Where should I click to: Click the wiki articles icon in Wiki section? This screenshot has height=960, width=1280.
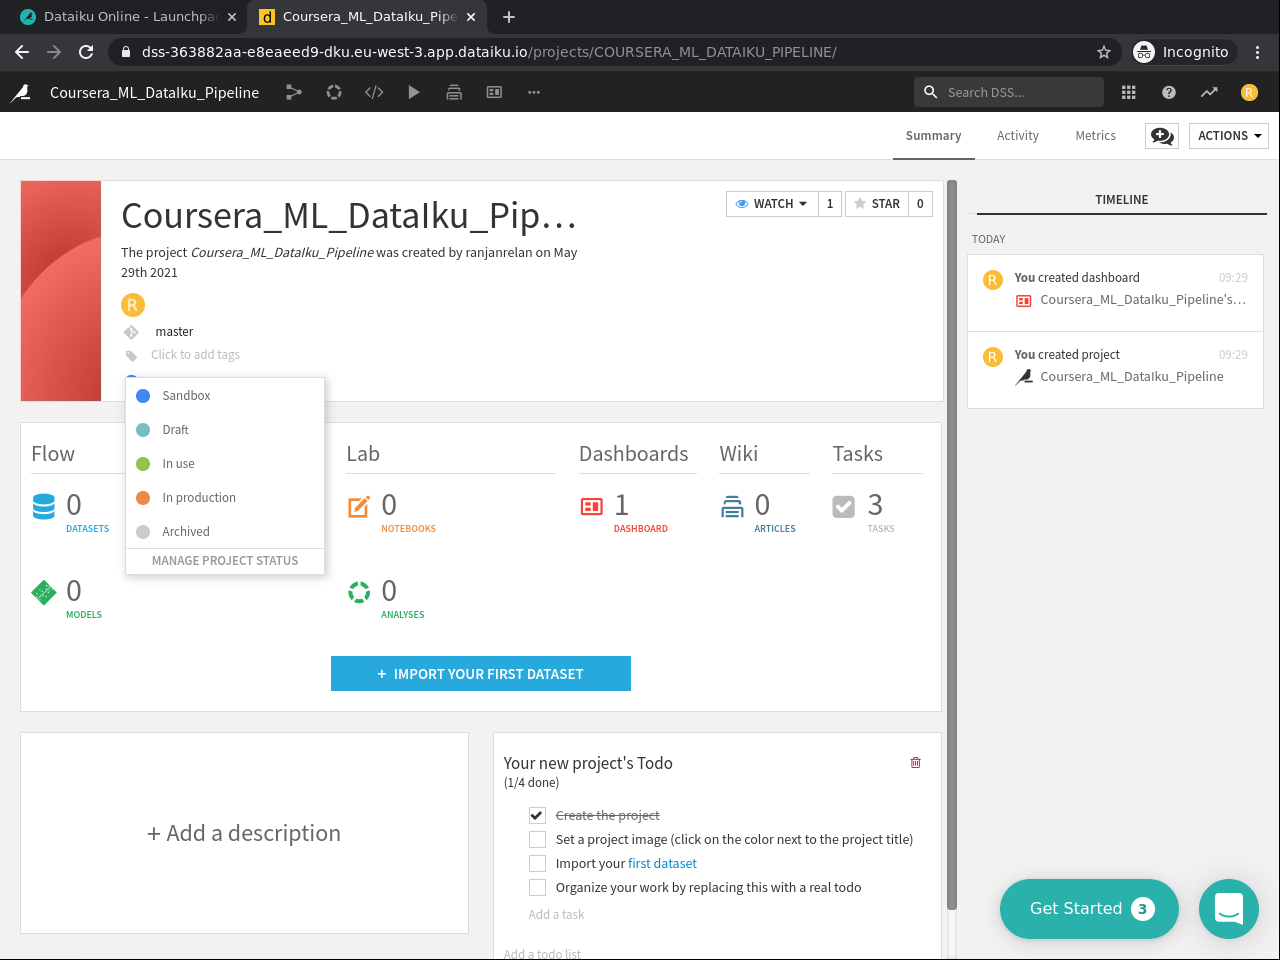(x=733, y=507)
